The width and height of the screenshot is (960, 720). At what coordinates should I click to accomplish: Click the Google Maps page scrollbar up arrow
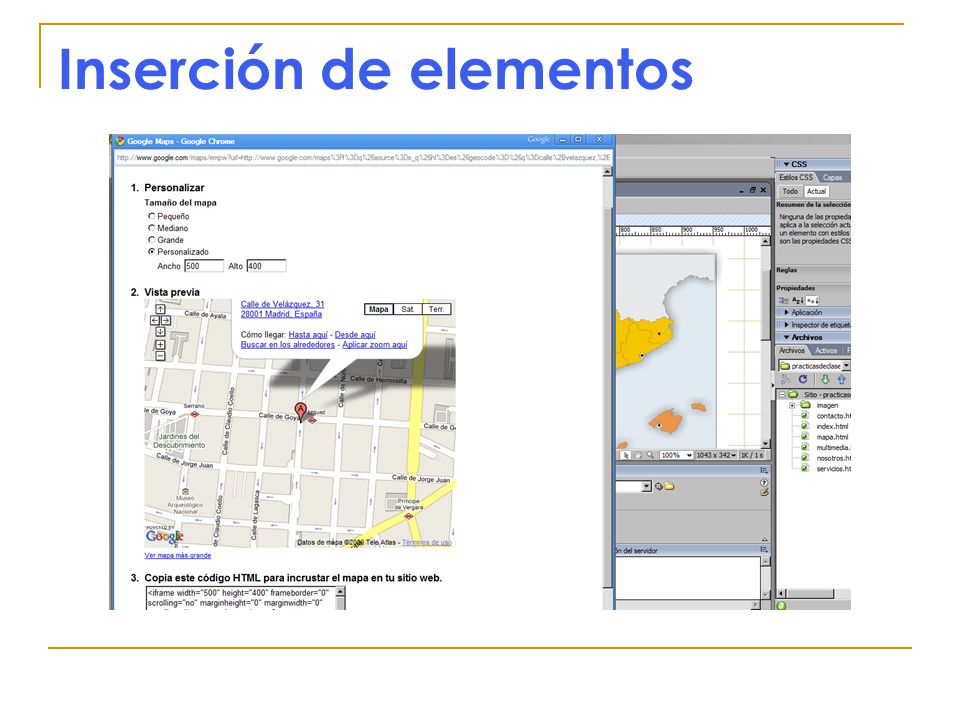[607, 172]
